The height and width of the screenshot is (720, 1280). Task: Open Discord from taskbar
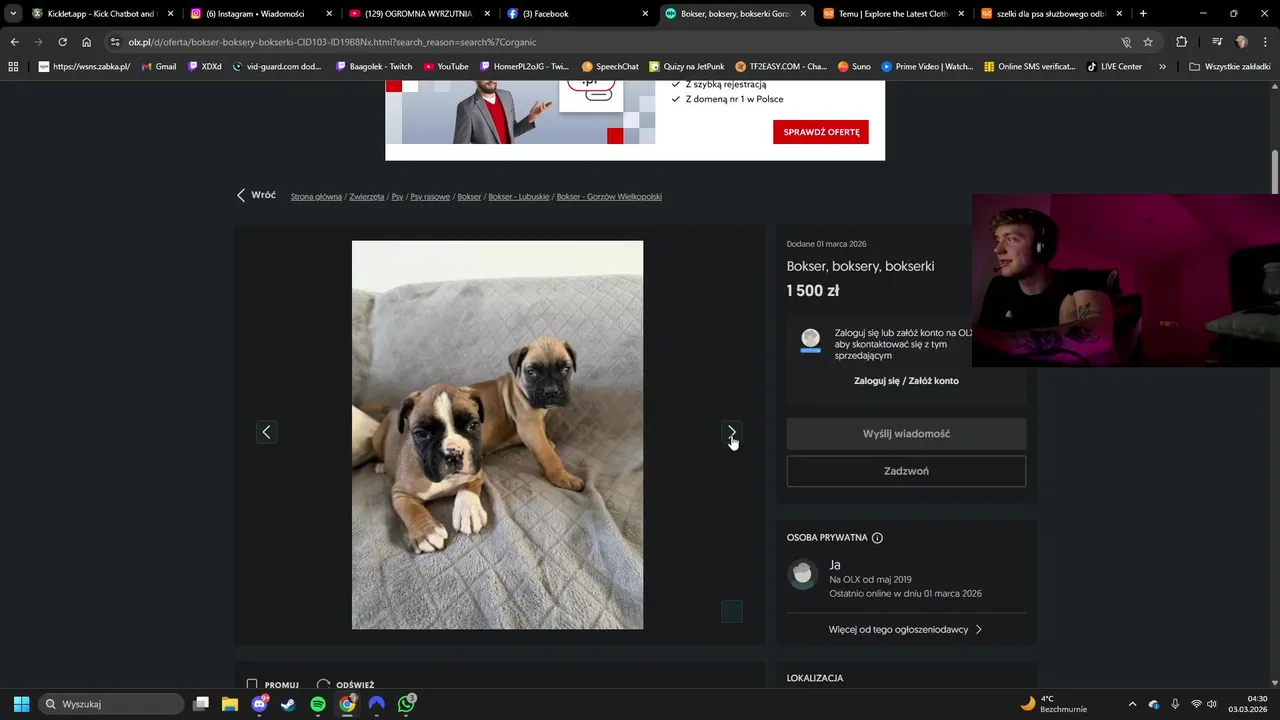coord(260,704)
